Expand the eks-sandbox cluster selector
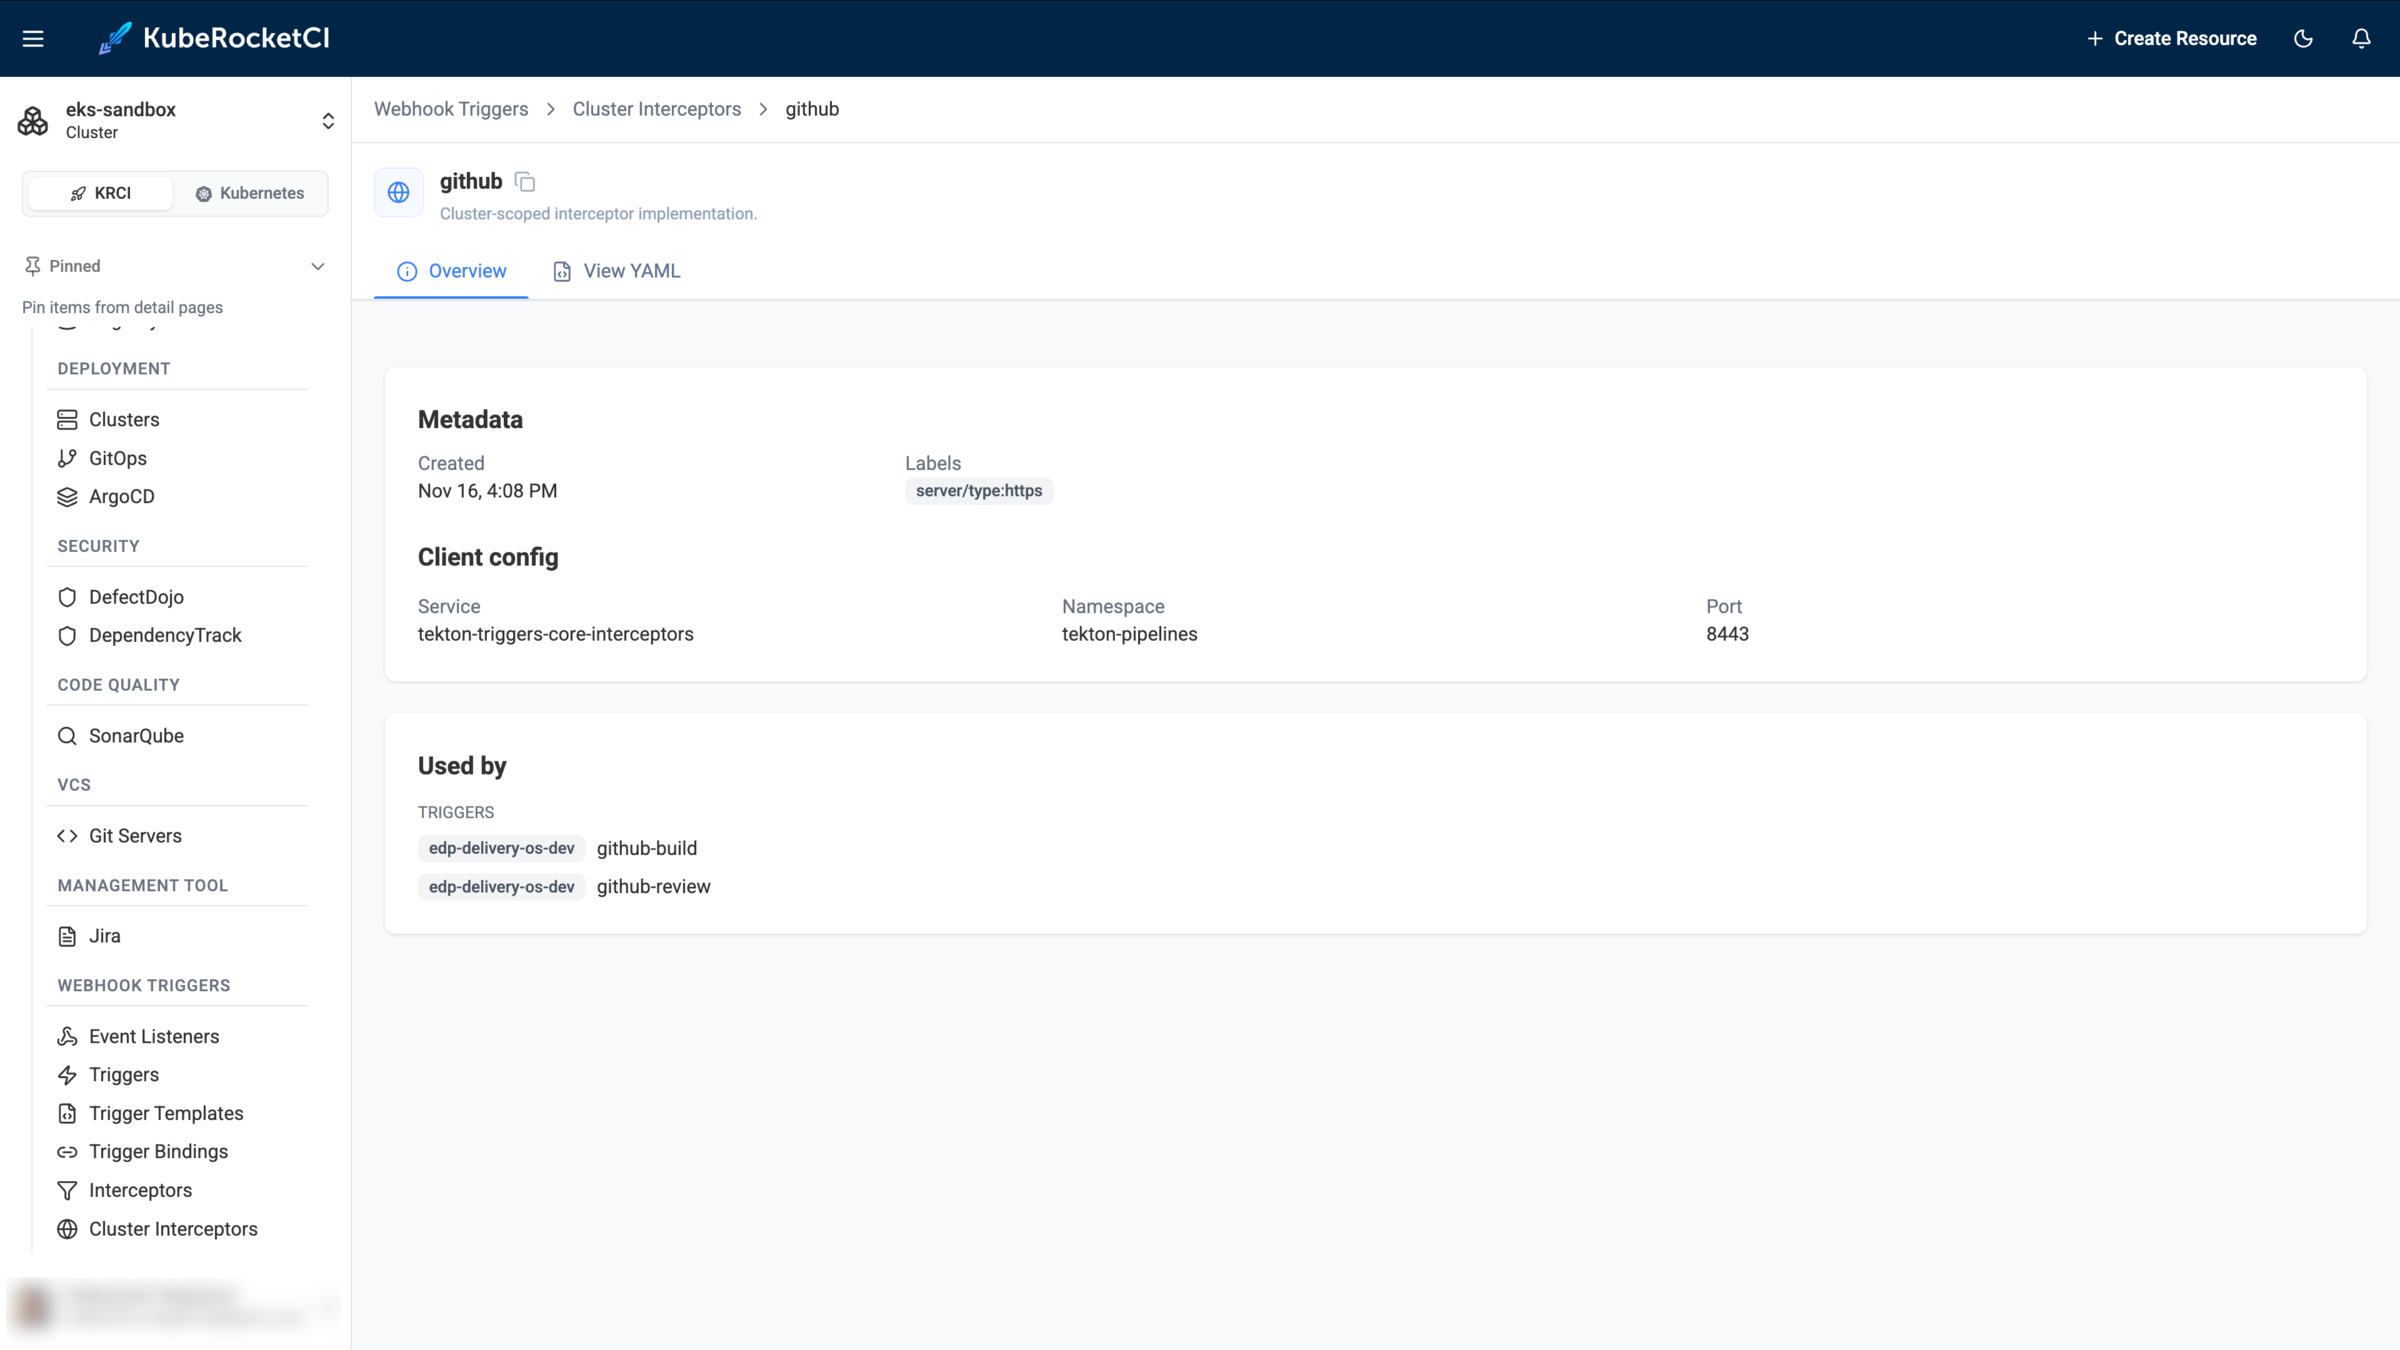 pyautogui.click(x=328, y=121)
